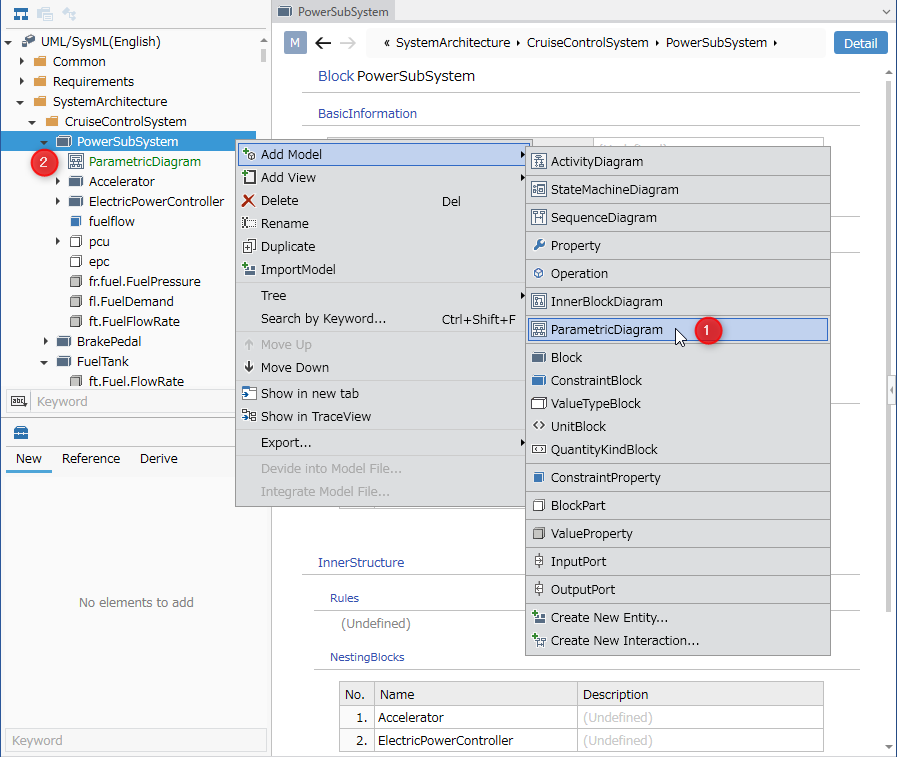Click the tree view icon in top toolbar
This screenshot has width=897, height=757.
pos(21,14)
